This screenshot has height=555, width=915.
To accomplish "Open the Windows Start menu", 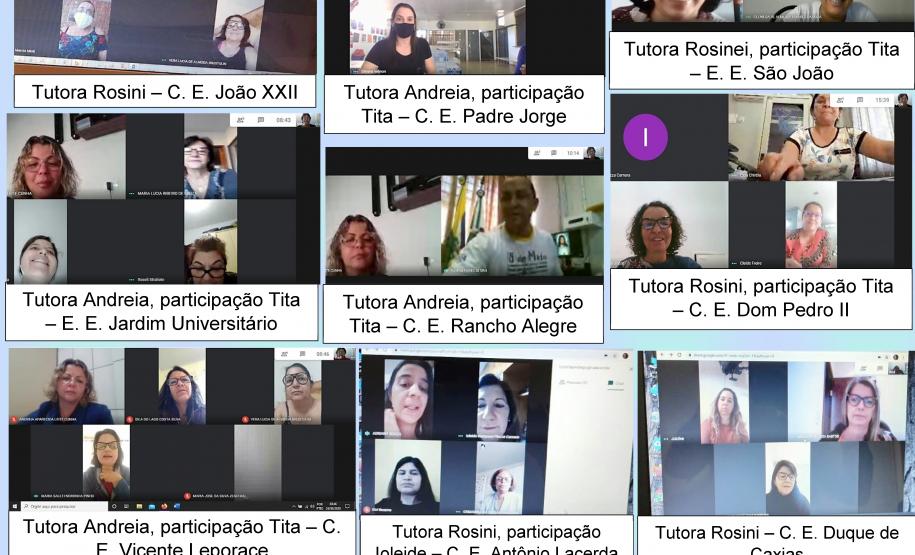I will point(15,506).
